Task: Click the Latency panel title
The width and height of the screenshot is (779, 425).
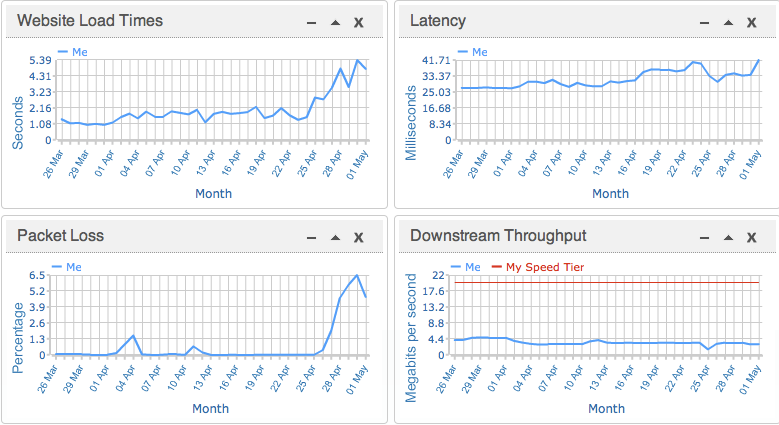Action: pyautogui.click(x=438, y=20)
